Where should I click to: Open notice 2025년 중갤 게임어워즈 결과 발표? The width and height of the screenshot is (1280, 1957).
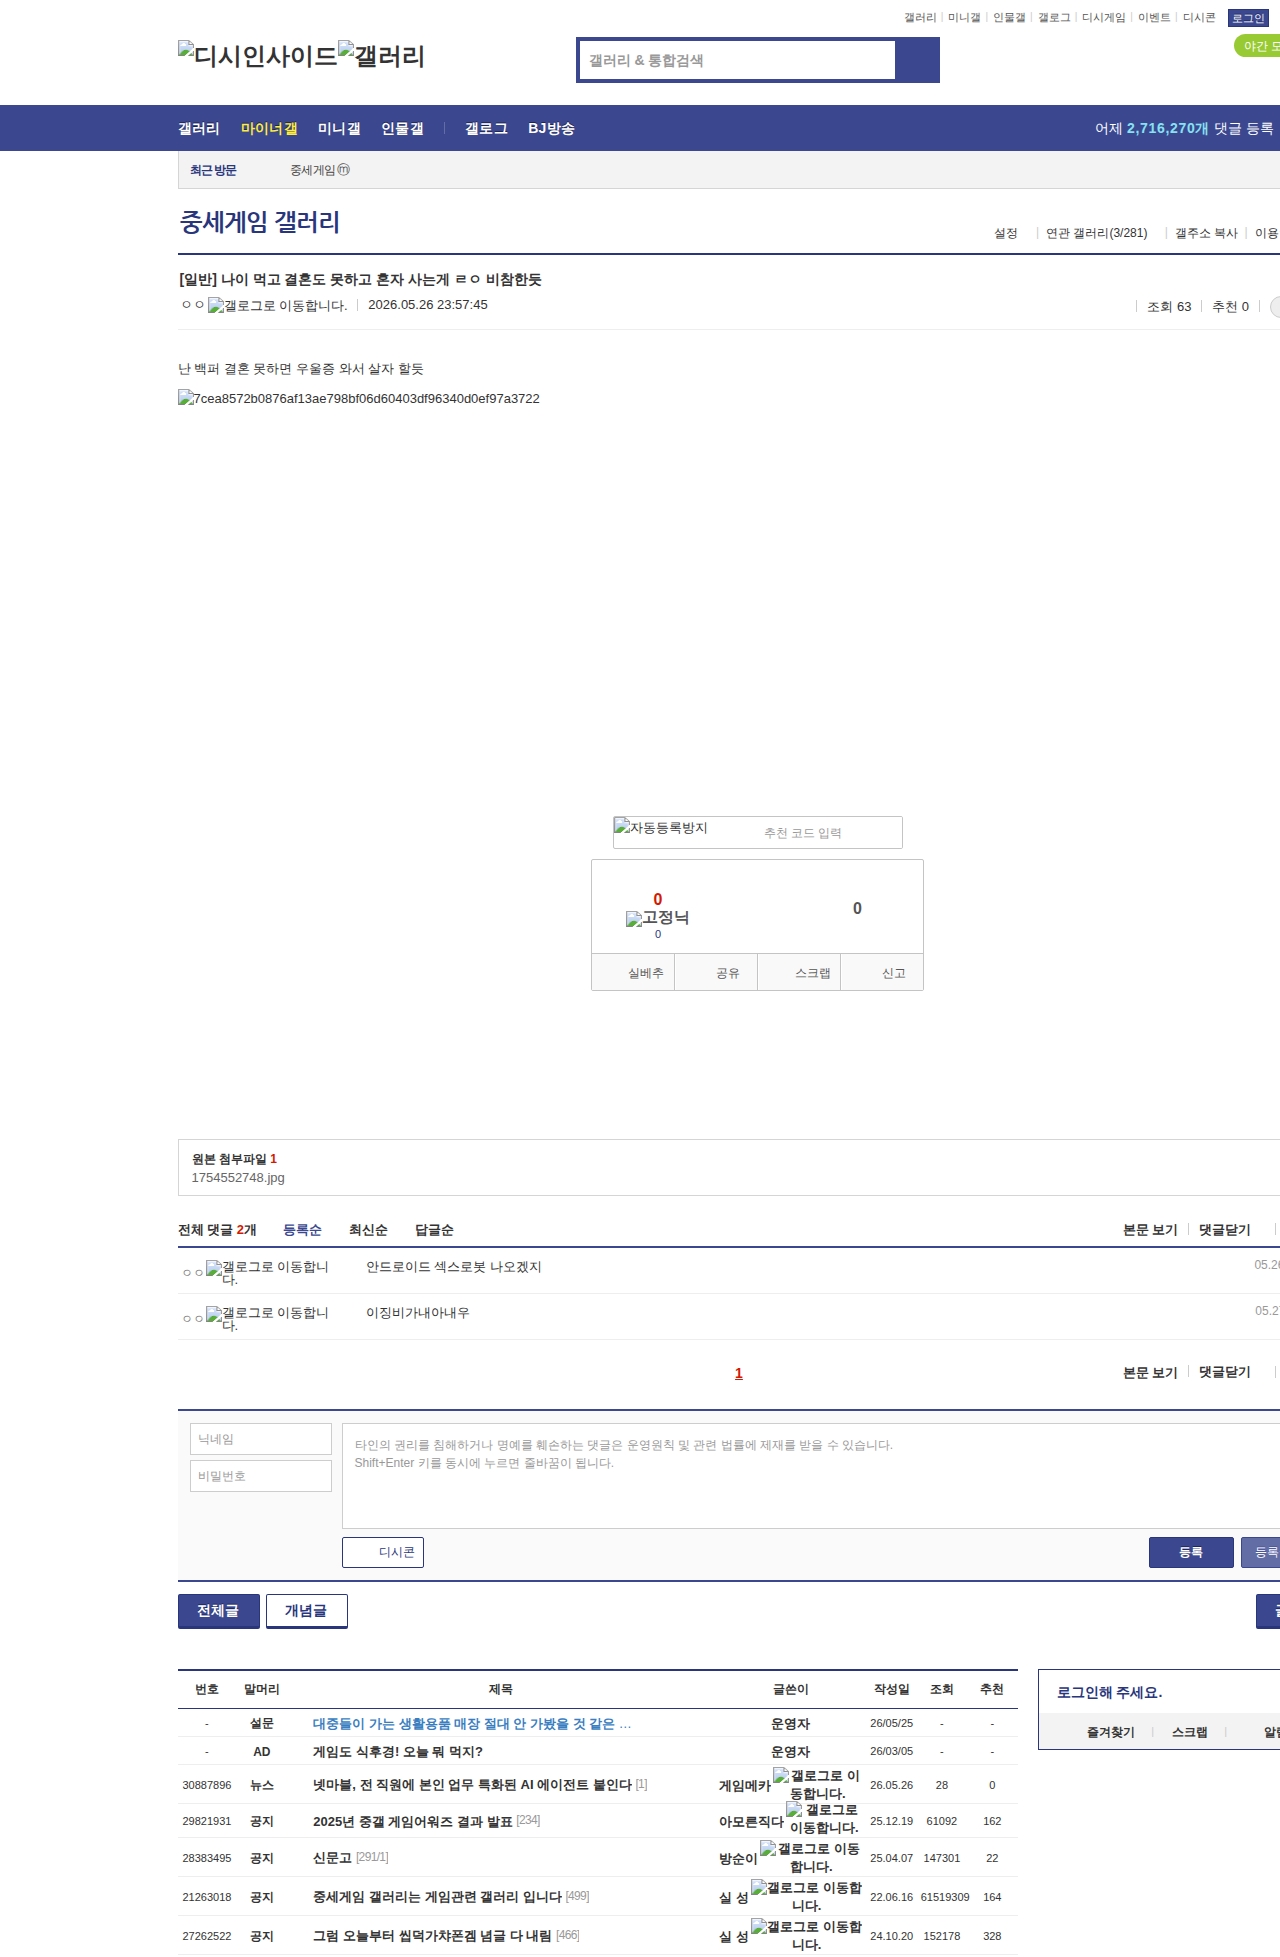pos(412,1821)
